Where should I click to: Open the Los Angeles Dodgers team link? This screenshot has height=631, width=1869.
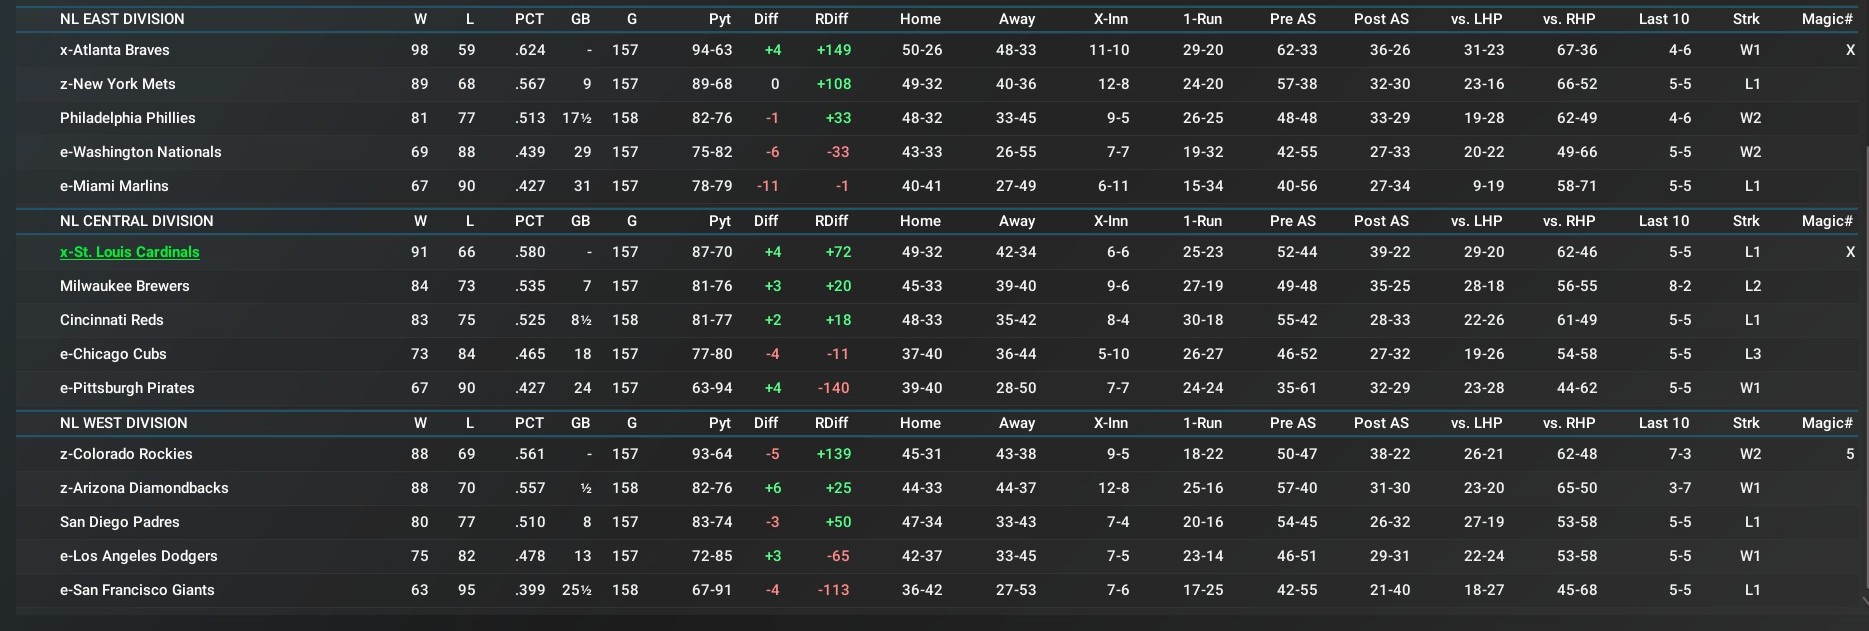(138, 556)
